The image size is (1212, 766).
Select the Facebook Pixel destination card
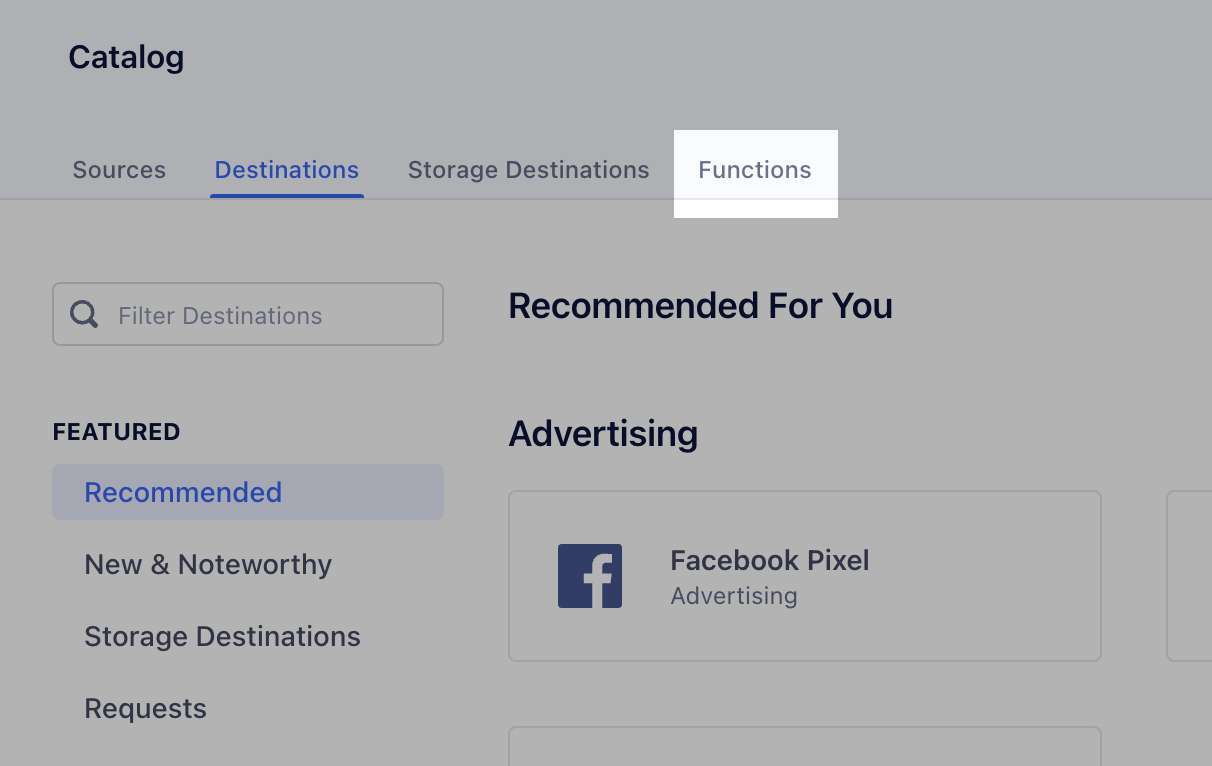pyautogui.click(x=805, y=576)
